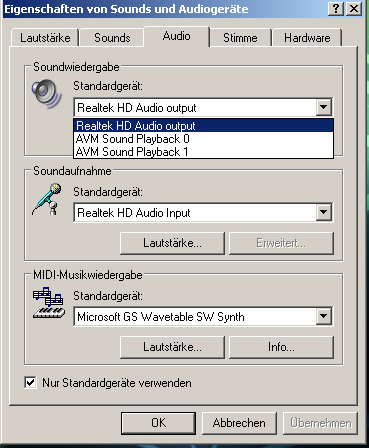The width and height of the screenshot is (369, 448).
Task: Click the question mark help button
Action: pos(336,9)
